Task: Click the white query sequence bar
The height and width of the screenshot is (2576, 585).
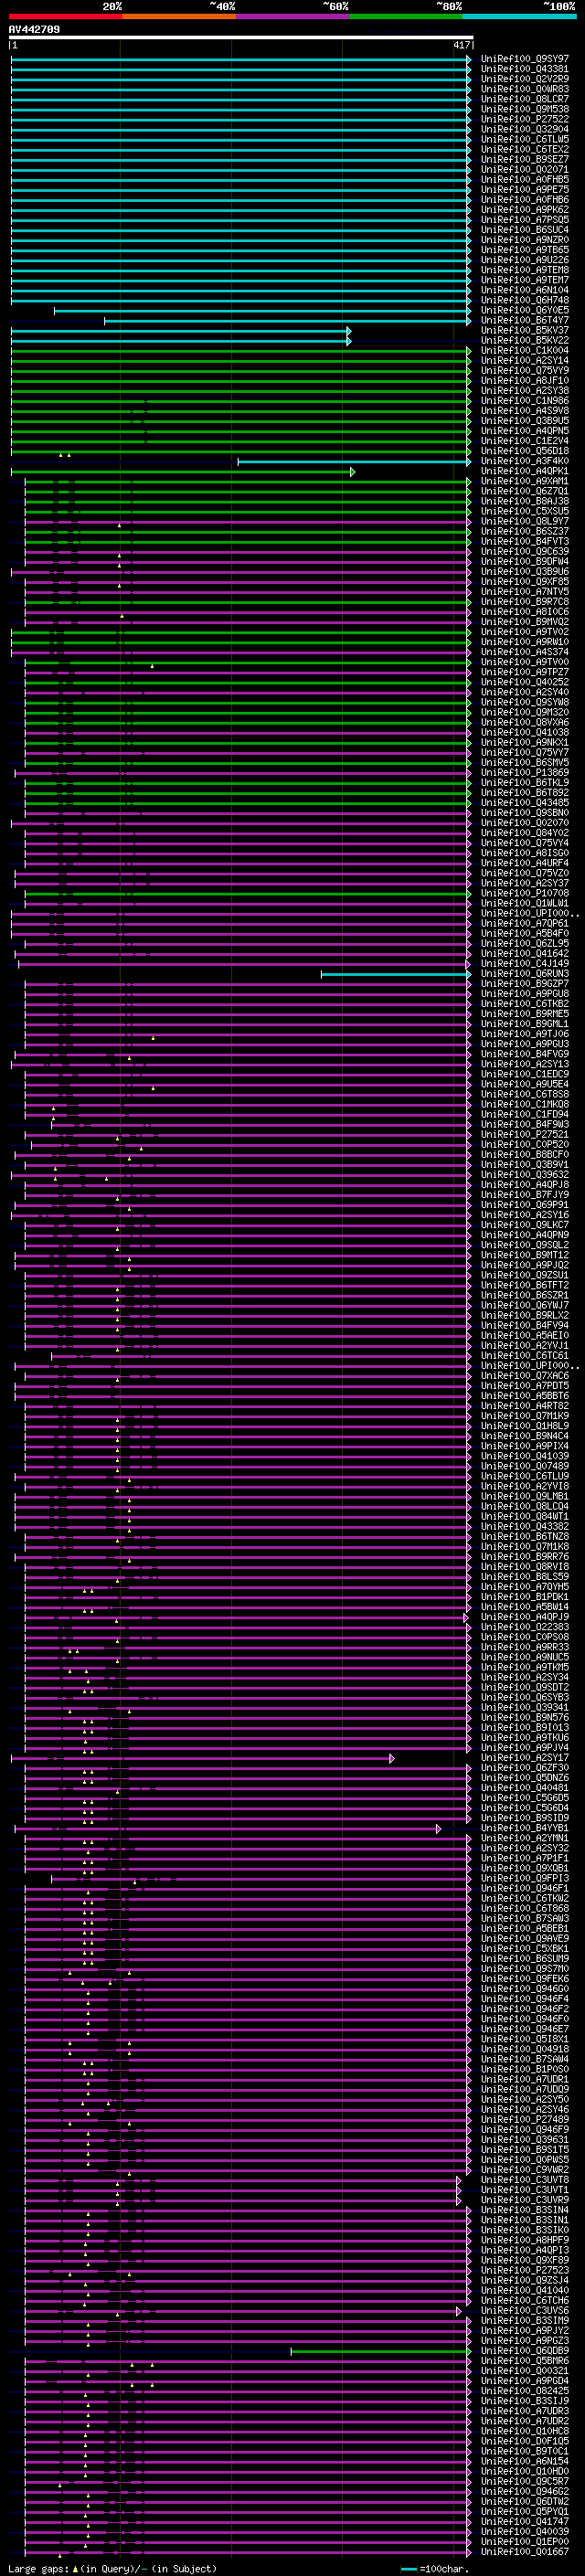Action: click(240, 38)
